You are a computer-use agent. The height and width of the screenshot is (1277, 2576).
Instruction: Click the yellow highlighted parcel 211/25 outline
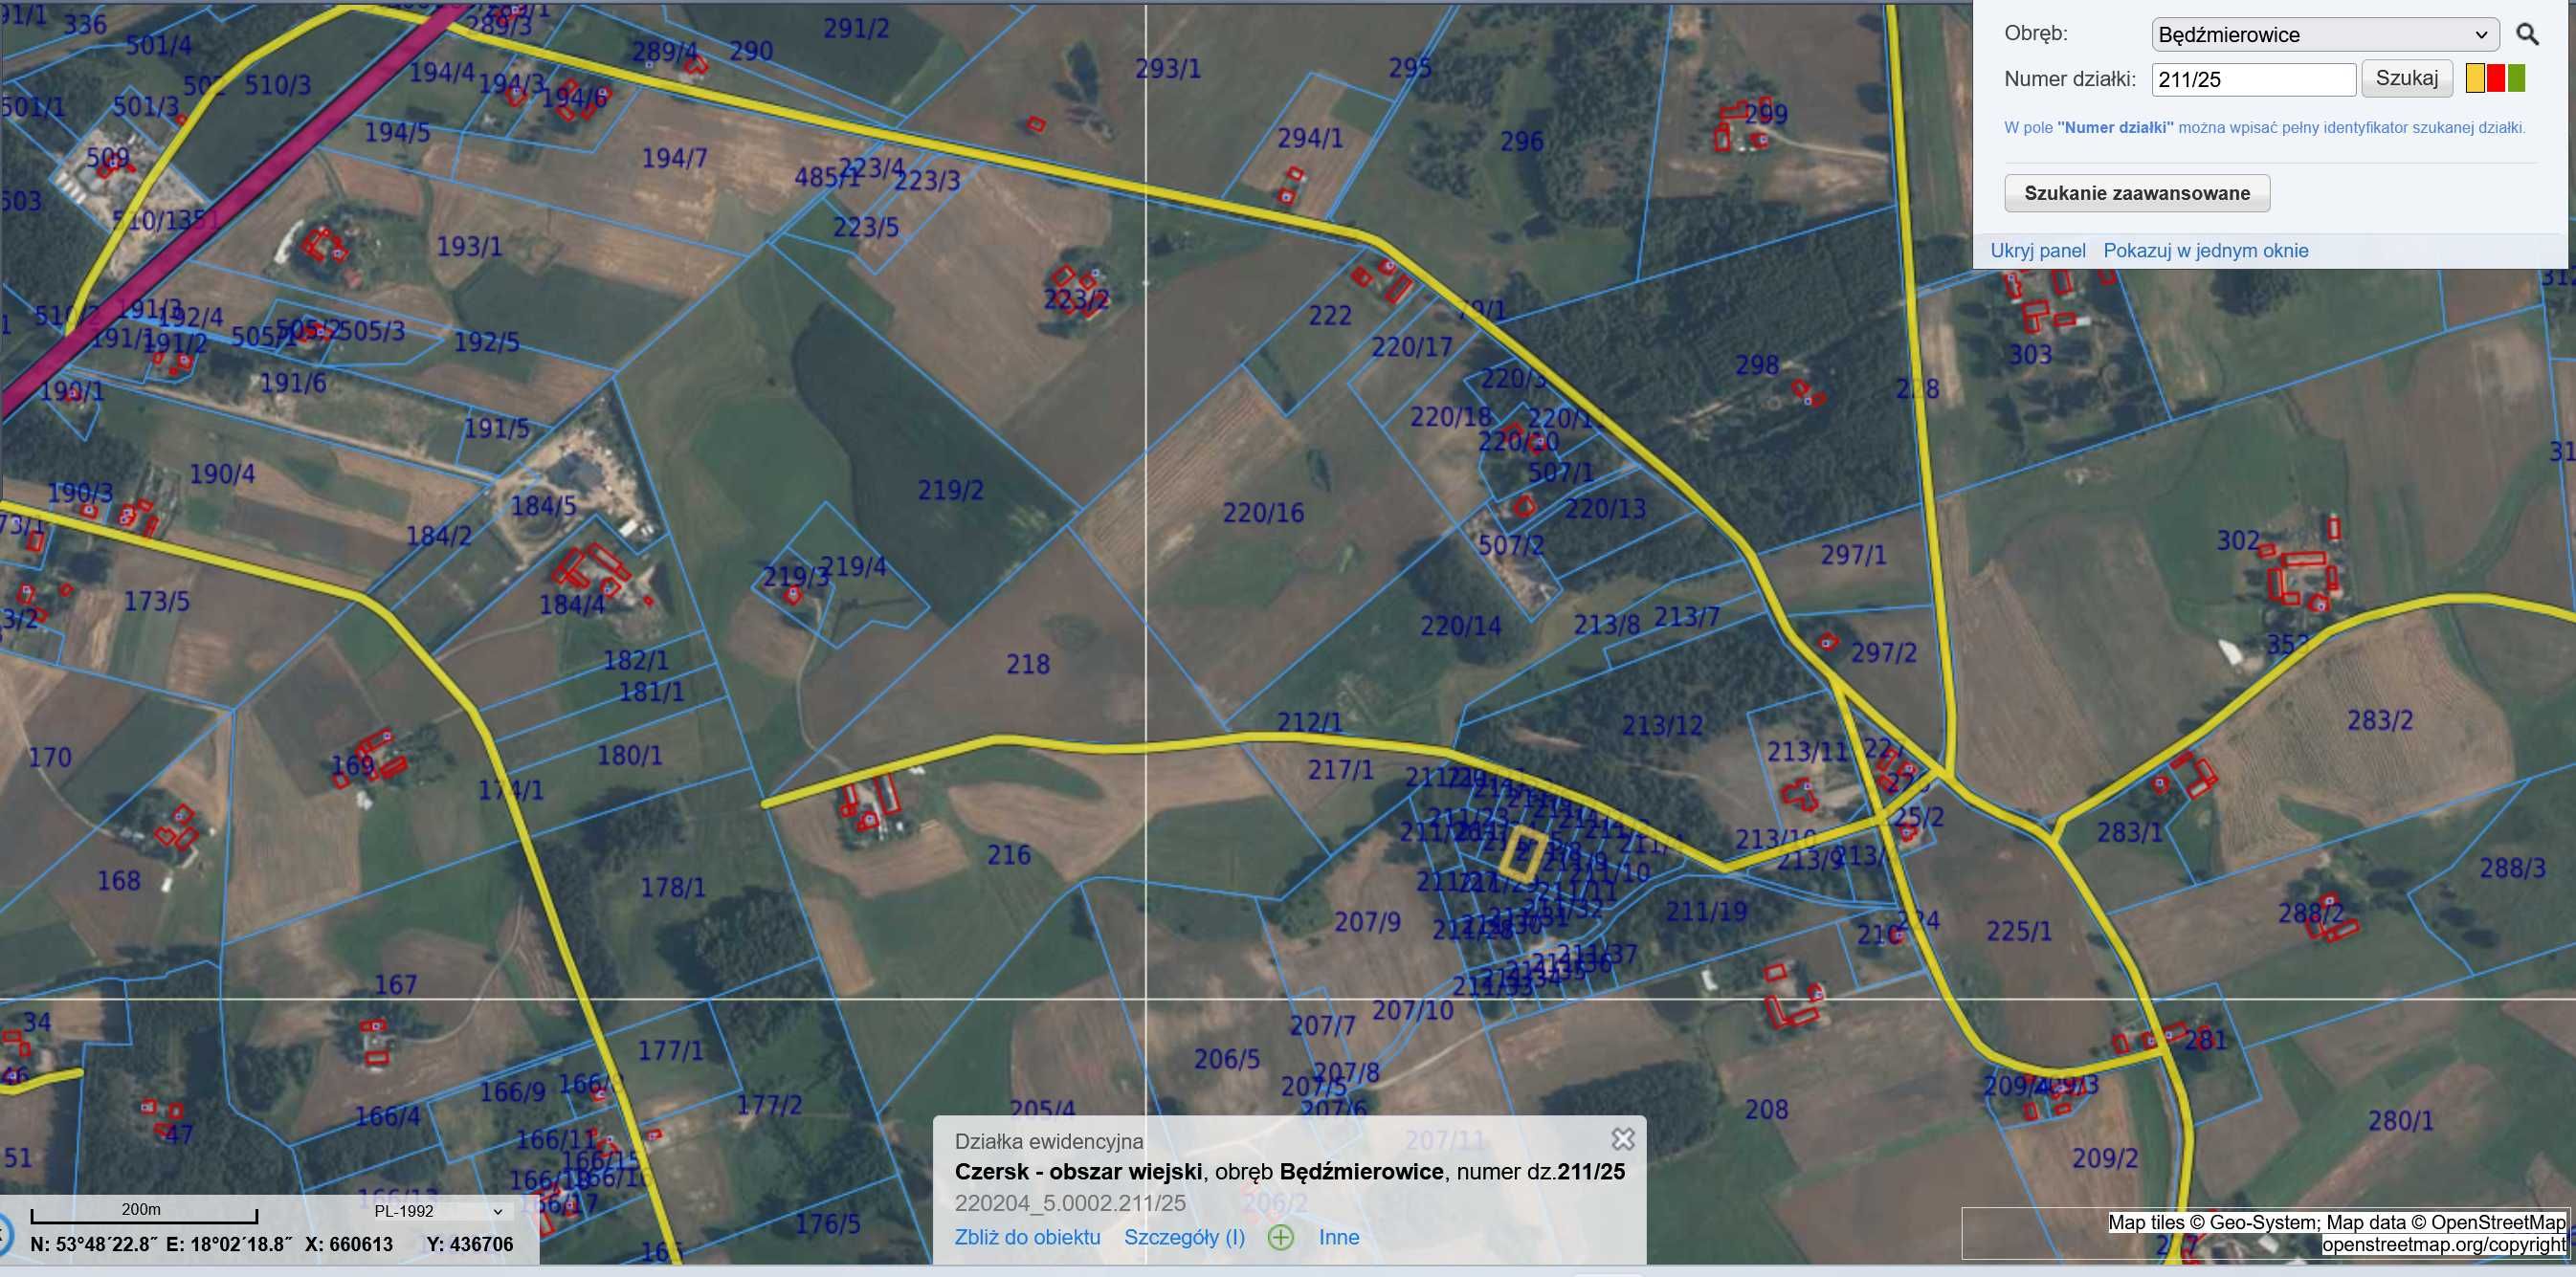[x=1522, y=852]
